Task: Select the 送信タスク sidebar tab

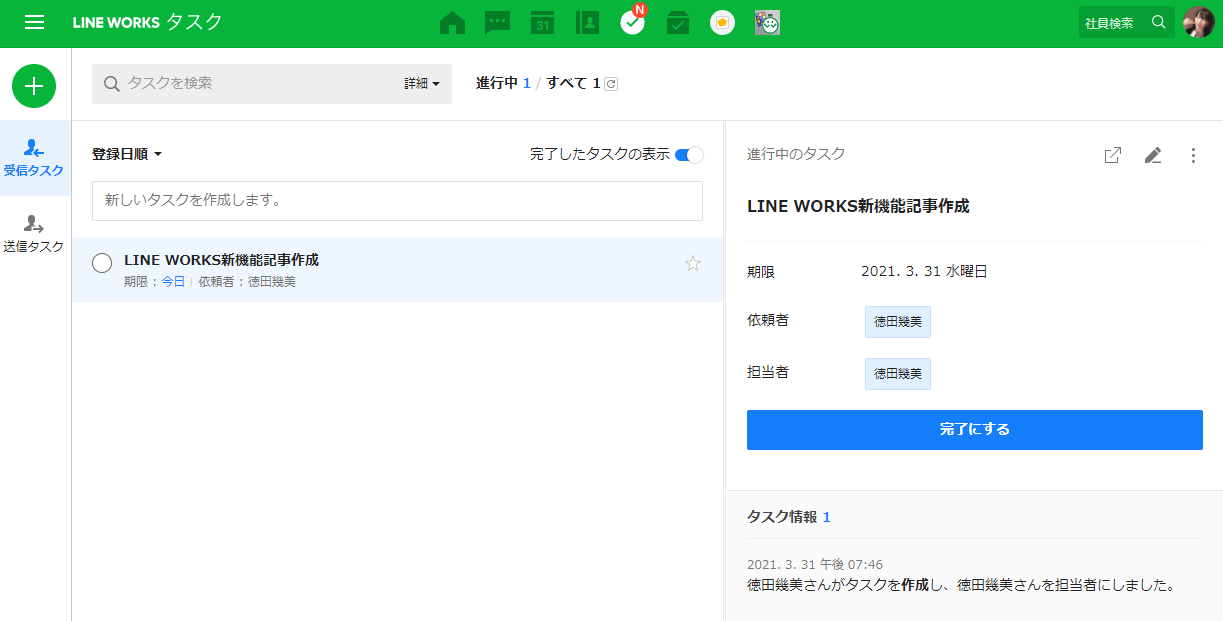Action: (x=35, y=234)
